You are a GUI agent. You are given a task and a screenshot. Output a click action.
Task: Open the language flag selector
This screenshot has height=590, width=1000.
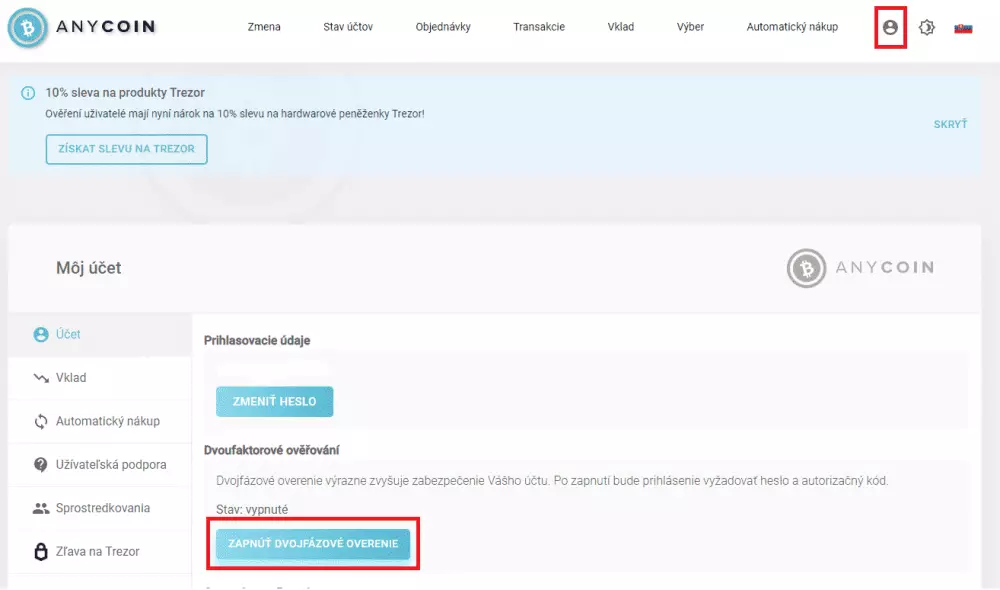(x=963, y=28)
